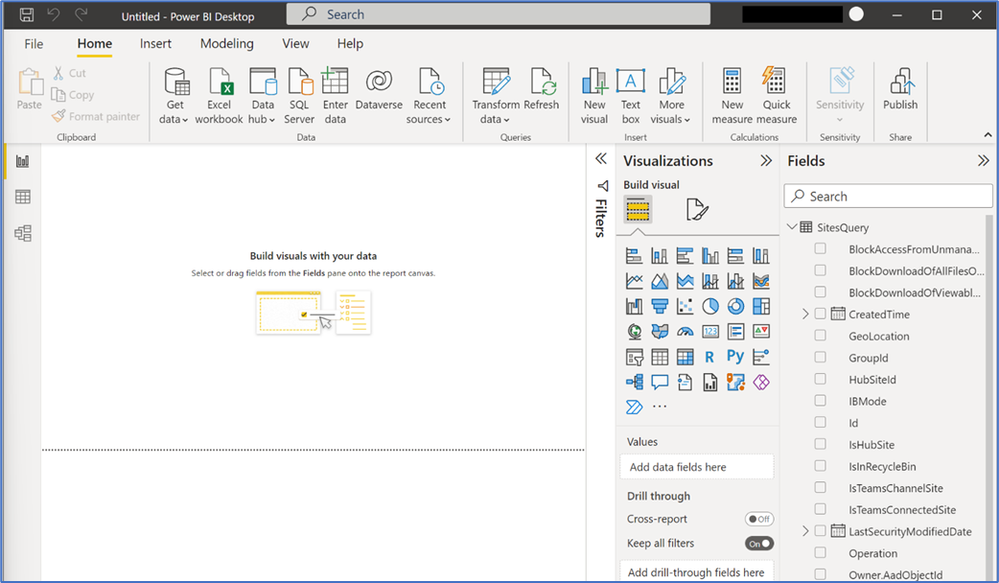Click the Save icon in title bar
The image size is (999, 583).
point(27,15)
